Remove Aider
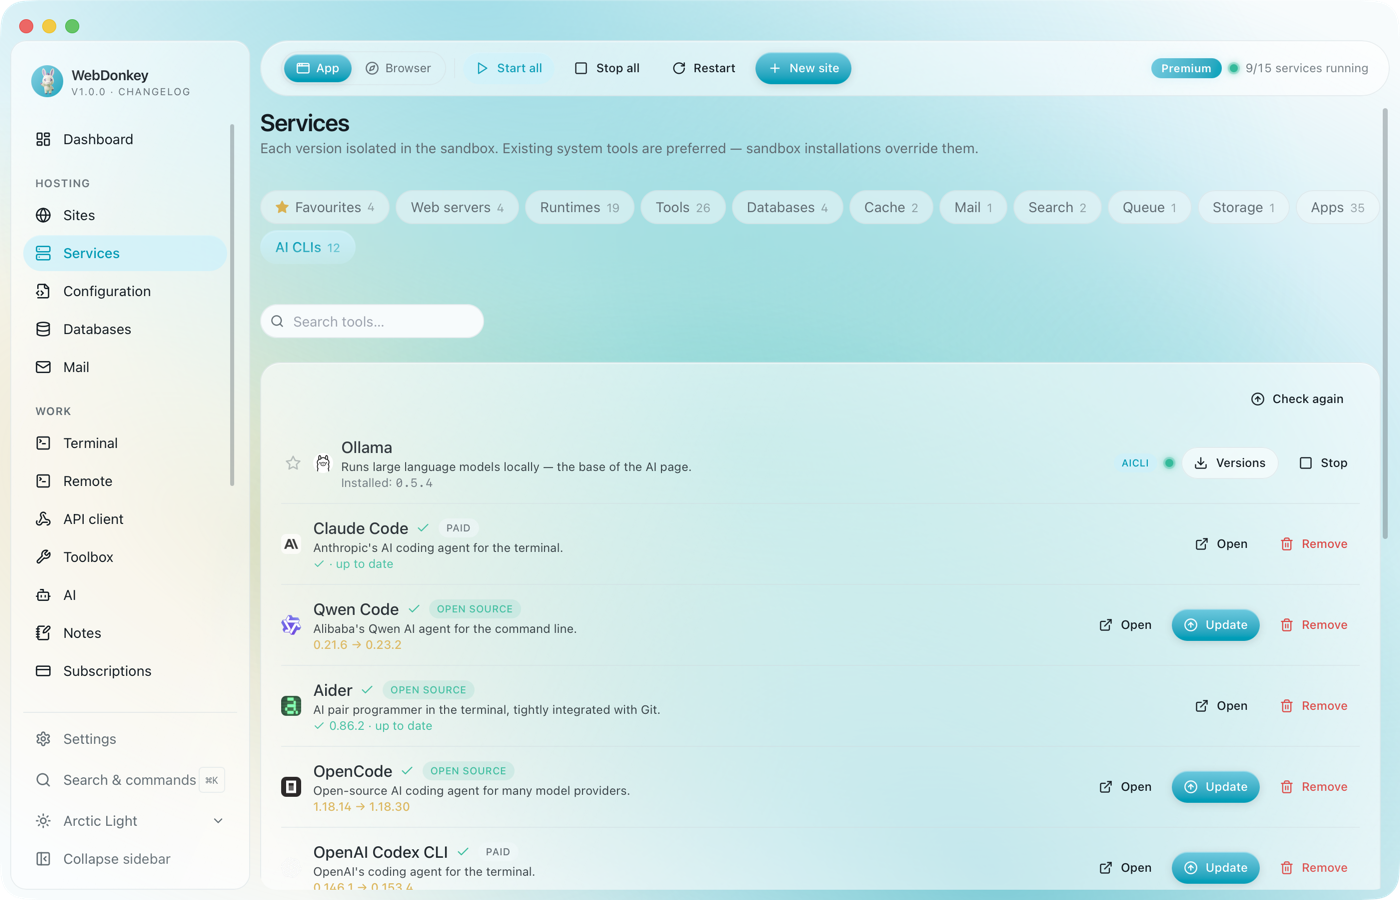The width and height of the screenshot is (1400, 900). pos(1314,706)
